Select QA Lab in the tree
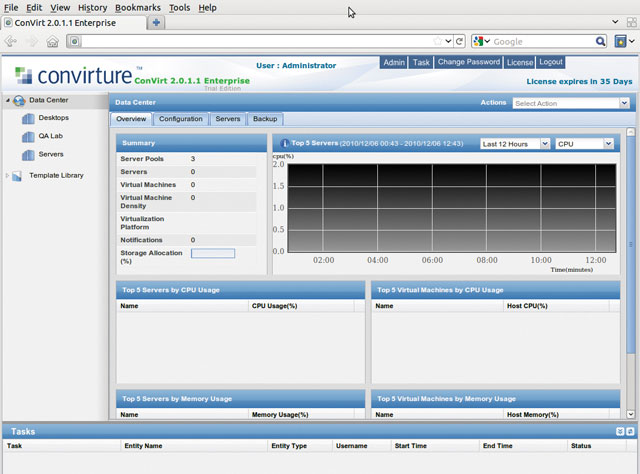Image resolution: width=640 pixels, height=474 pixels. point(51,136)
